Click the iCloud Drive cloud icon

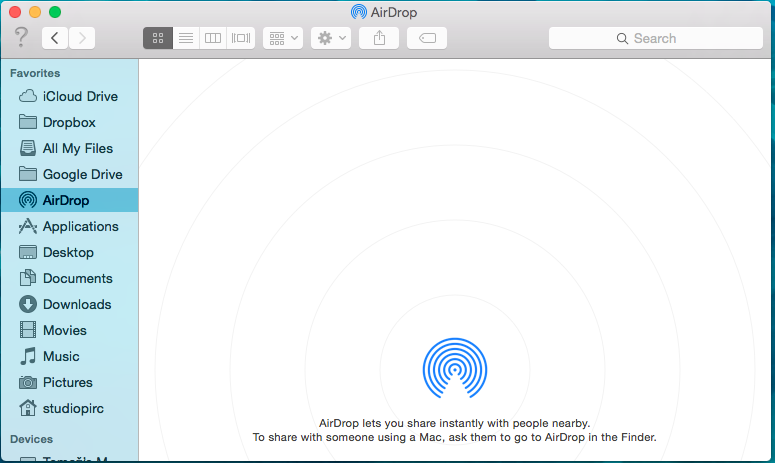[x=28, y=96]
